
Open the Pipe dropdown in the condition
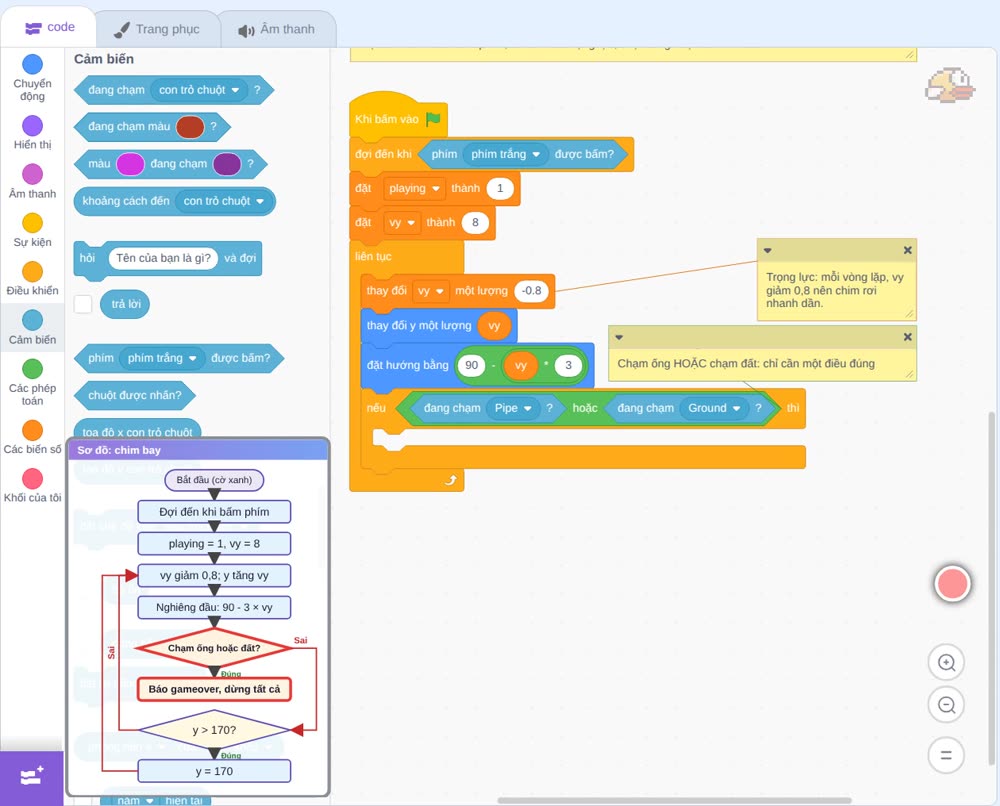pyautogui.click(x=513, y=408)
